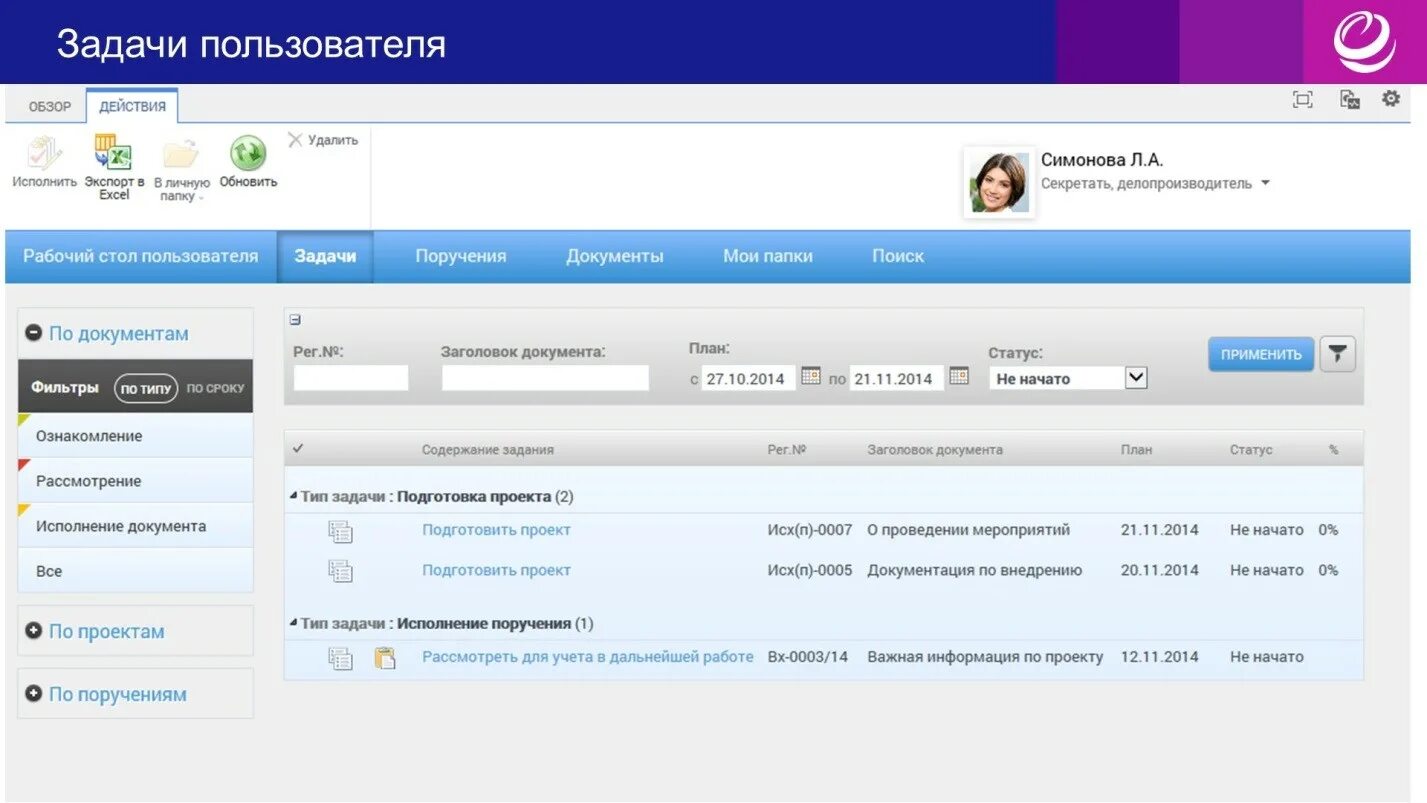Open the Мои папки navigation tab
The height and width of the screenshot is (803, 1427).
768,256
